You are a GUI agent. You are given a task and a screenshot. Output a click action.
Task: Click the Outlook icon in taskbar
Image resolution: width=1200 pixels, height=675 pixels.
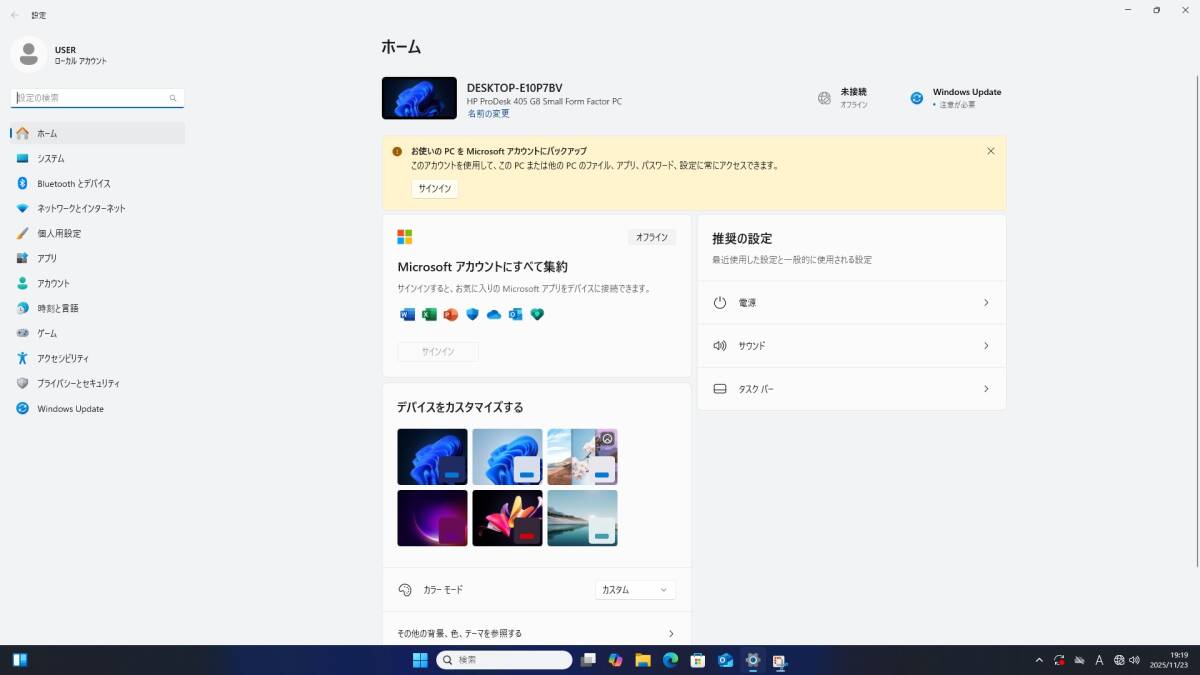pyautogui.click(x=725, y=660)
